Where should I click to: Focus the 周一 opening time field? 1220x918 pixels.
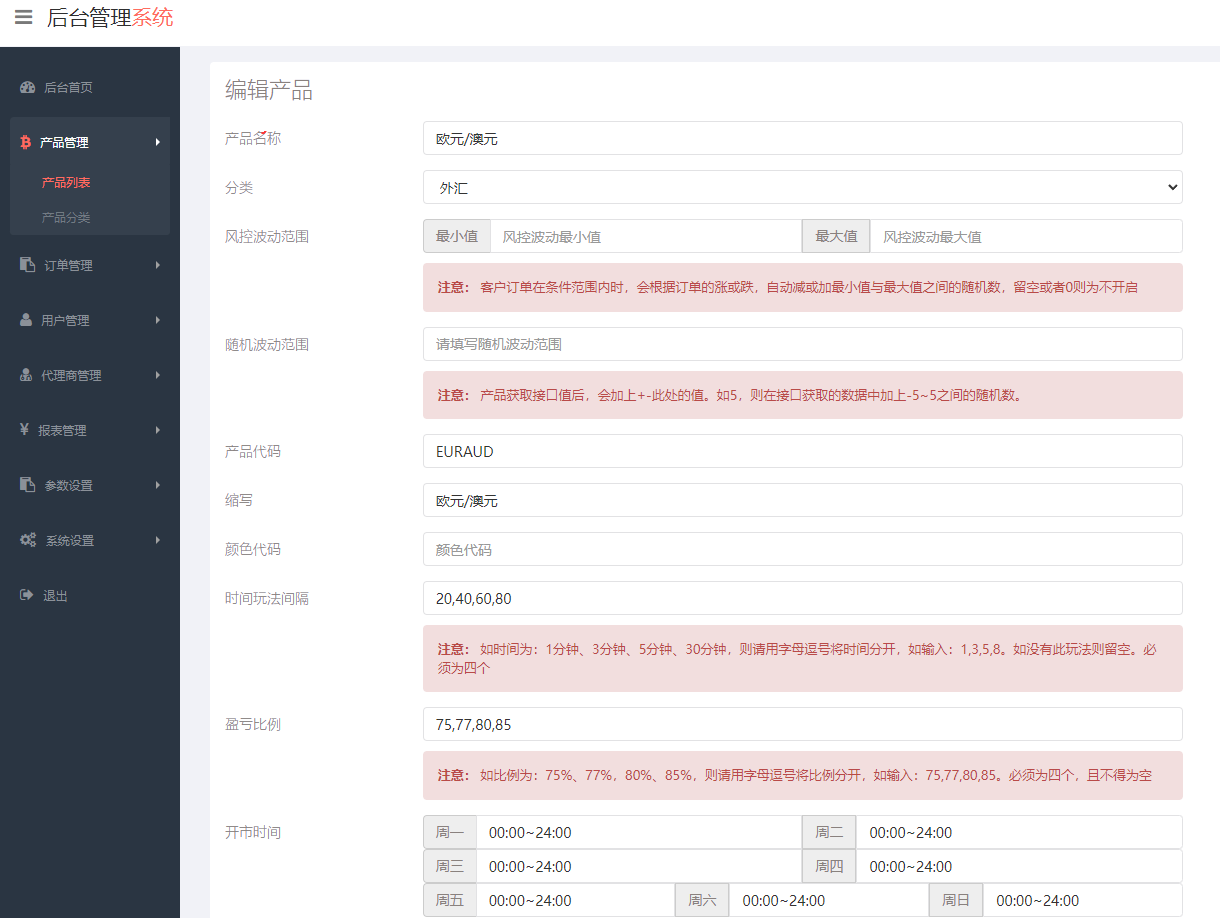639,832
